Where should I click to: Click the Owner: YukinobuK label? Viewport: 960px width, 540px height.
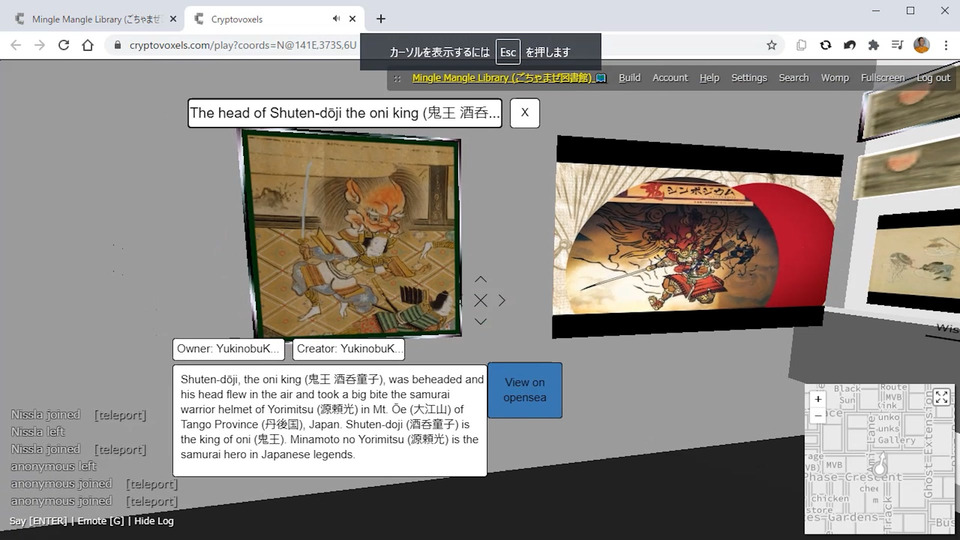pos(228,349)
